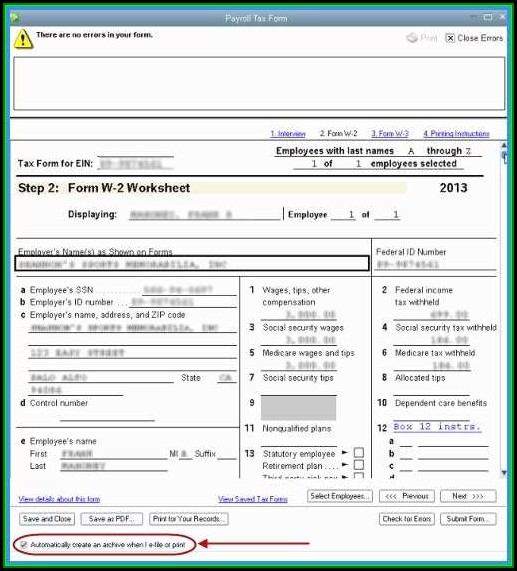Click the Federal ID Number field
Screen dimensions: 517x571
[435, 264]
